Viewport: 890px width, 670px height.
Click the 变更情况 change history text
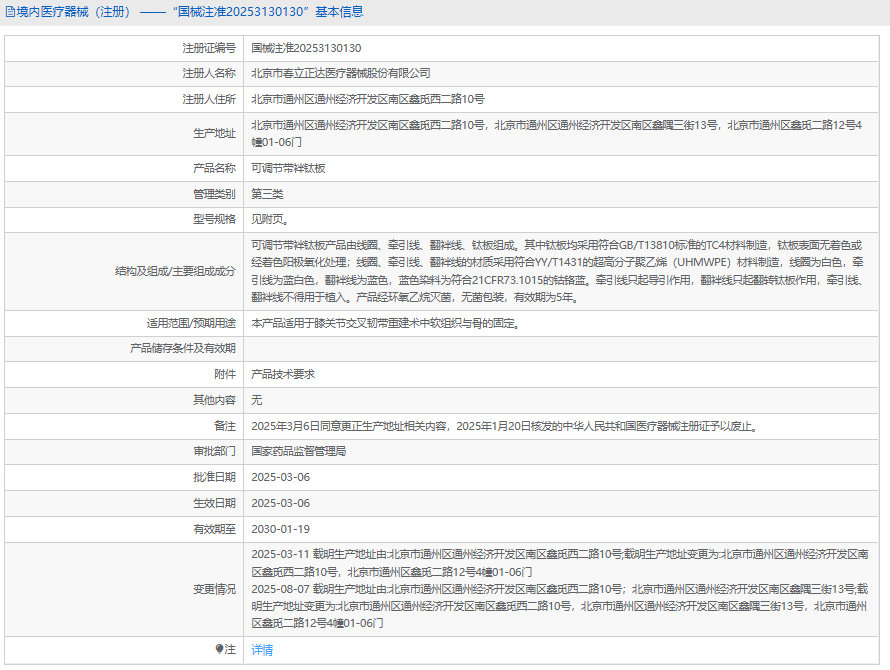coord(560,588)
